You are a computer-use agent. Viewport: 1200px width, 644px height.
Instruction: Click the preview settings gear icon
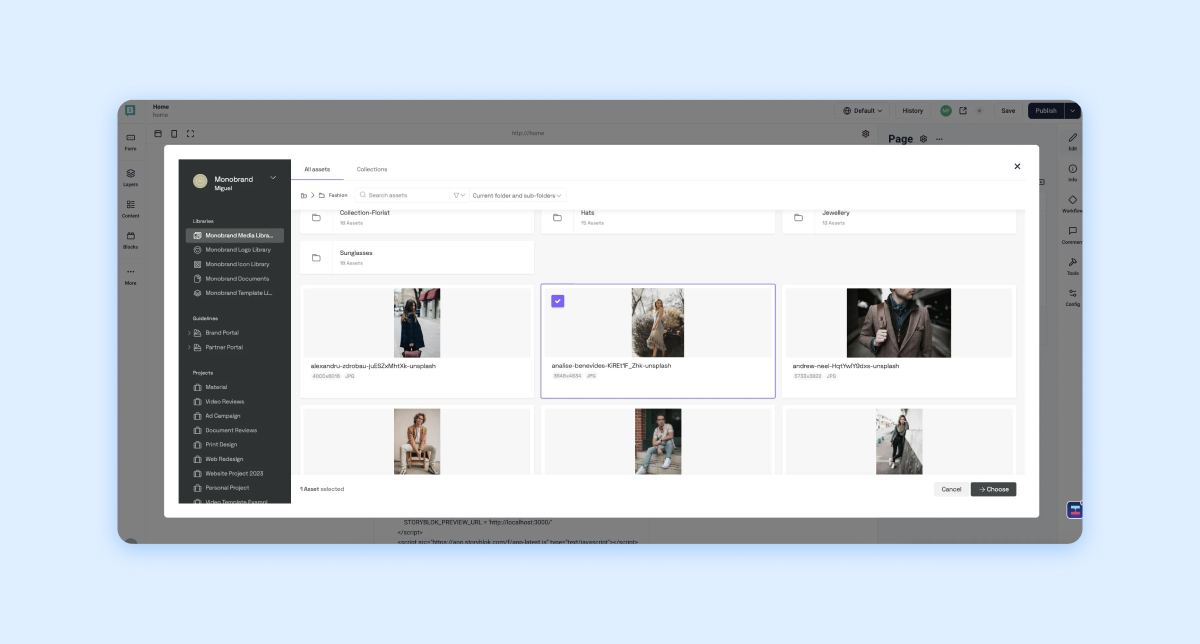pos(866,133)
